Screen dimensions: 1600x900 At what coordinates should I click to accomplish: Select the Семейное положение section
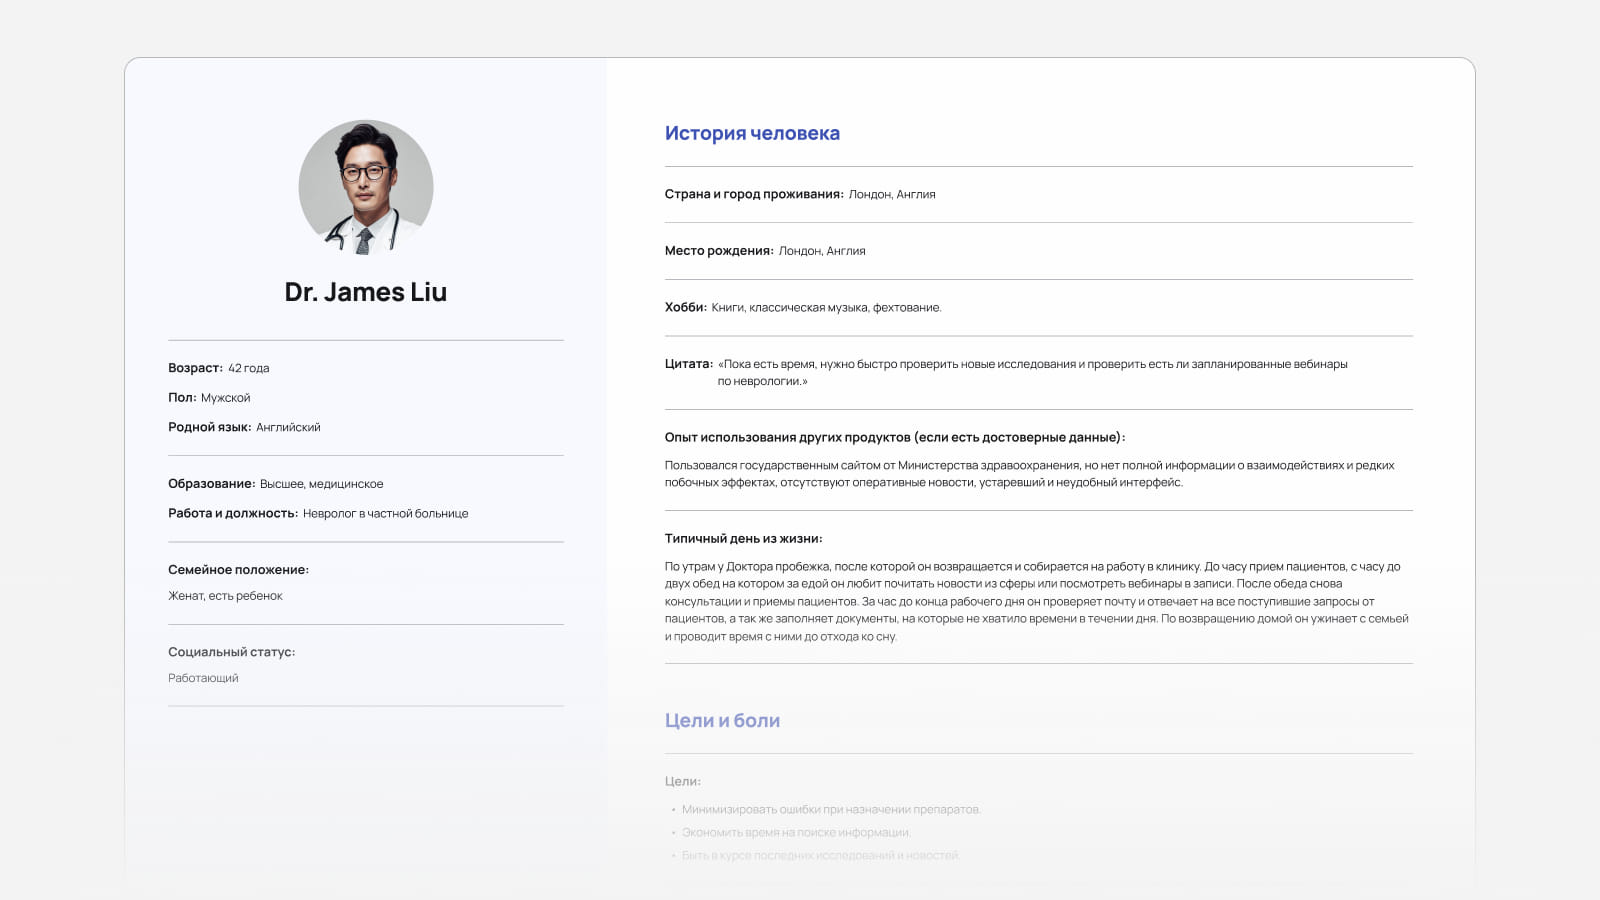pos(239,568)
